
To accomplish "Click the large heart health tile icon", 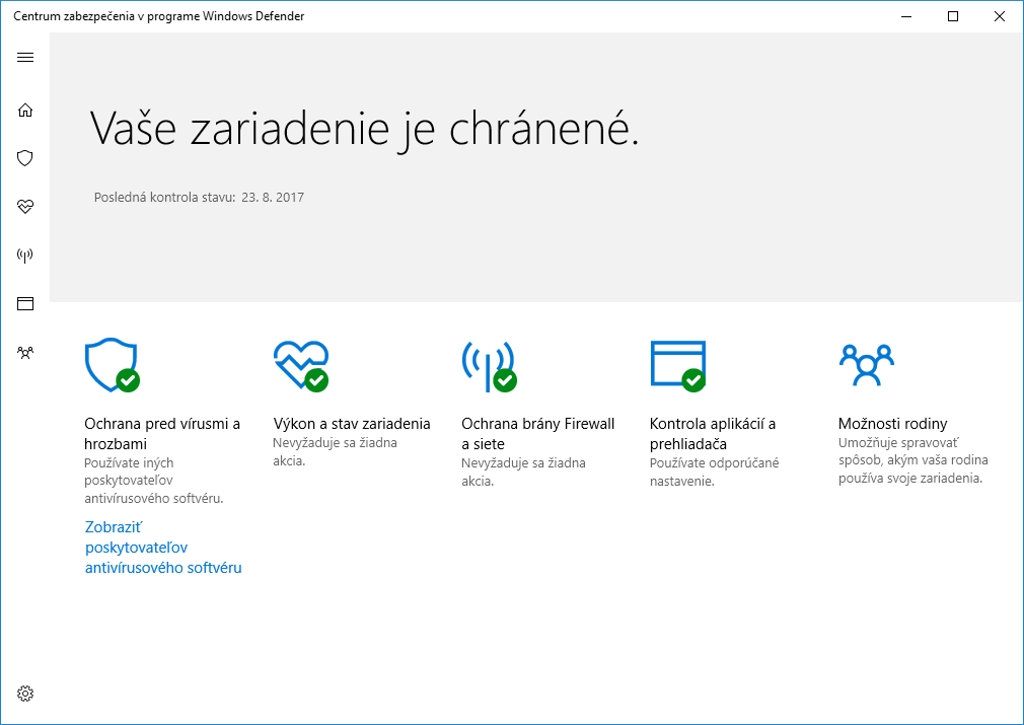I will pyautogui.click(x=300, y=365).
